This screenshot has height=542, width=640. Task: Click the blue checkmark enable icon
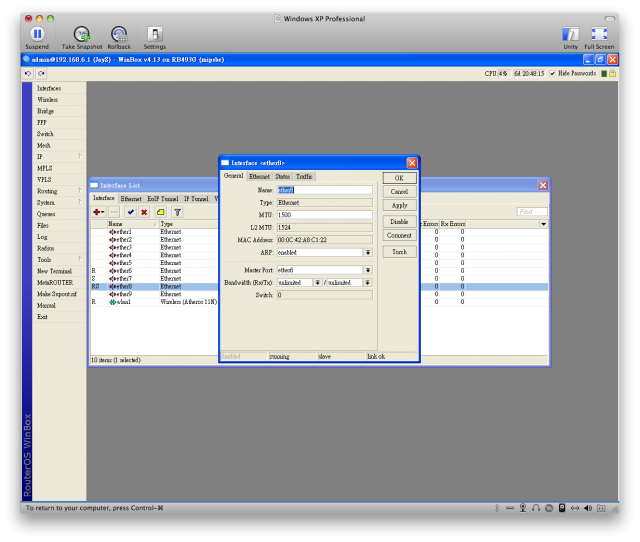131,212
